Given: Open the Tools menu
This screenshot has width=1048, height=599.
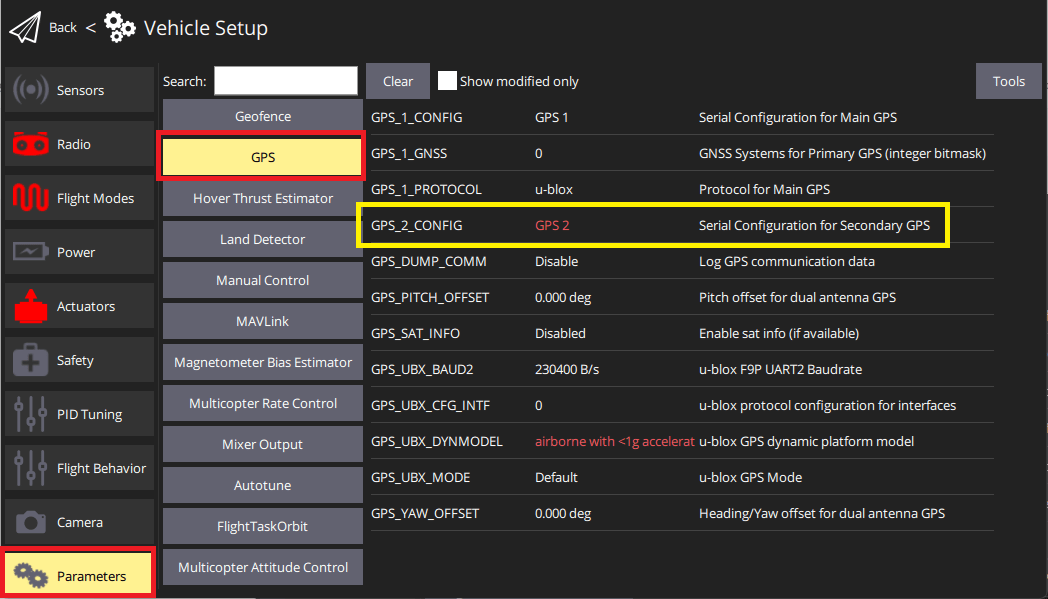Looking at the screenshot, I should [x=1008, y=81].
